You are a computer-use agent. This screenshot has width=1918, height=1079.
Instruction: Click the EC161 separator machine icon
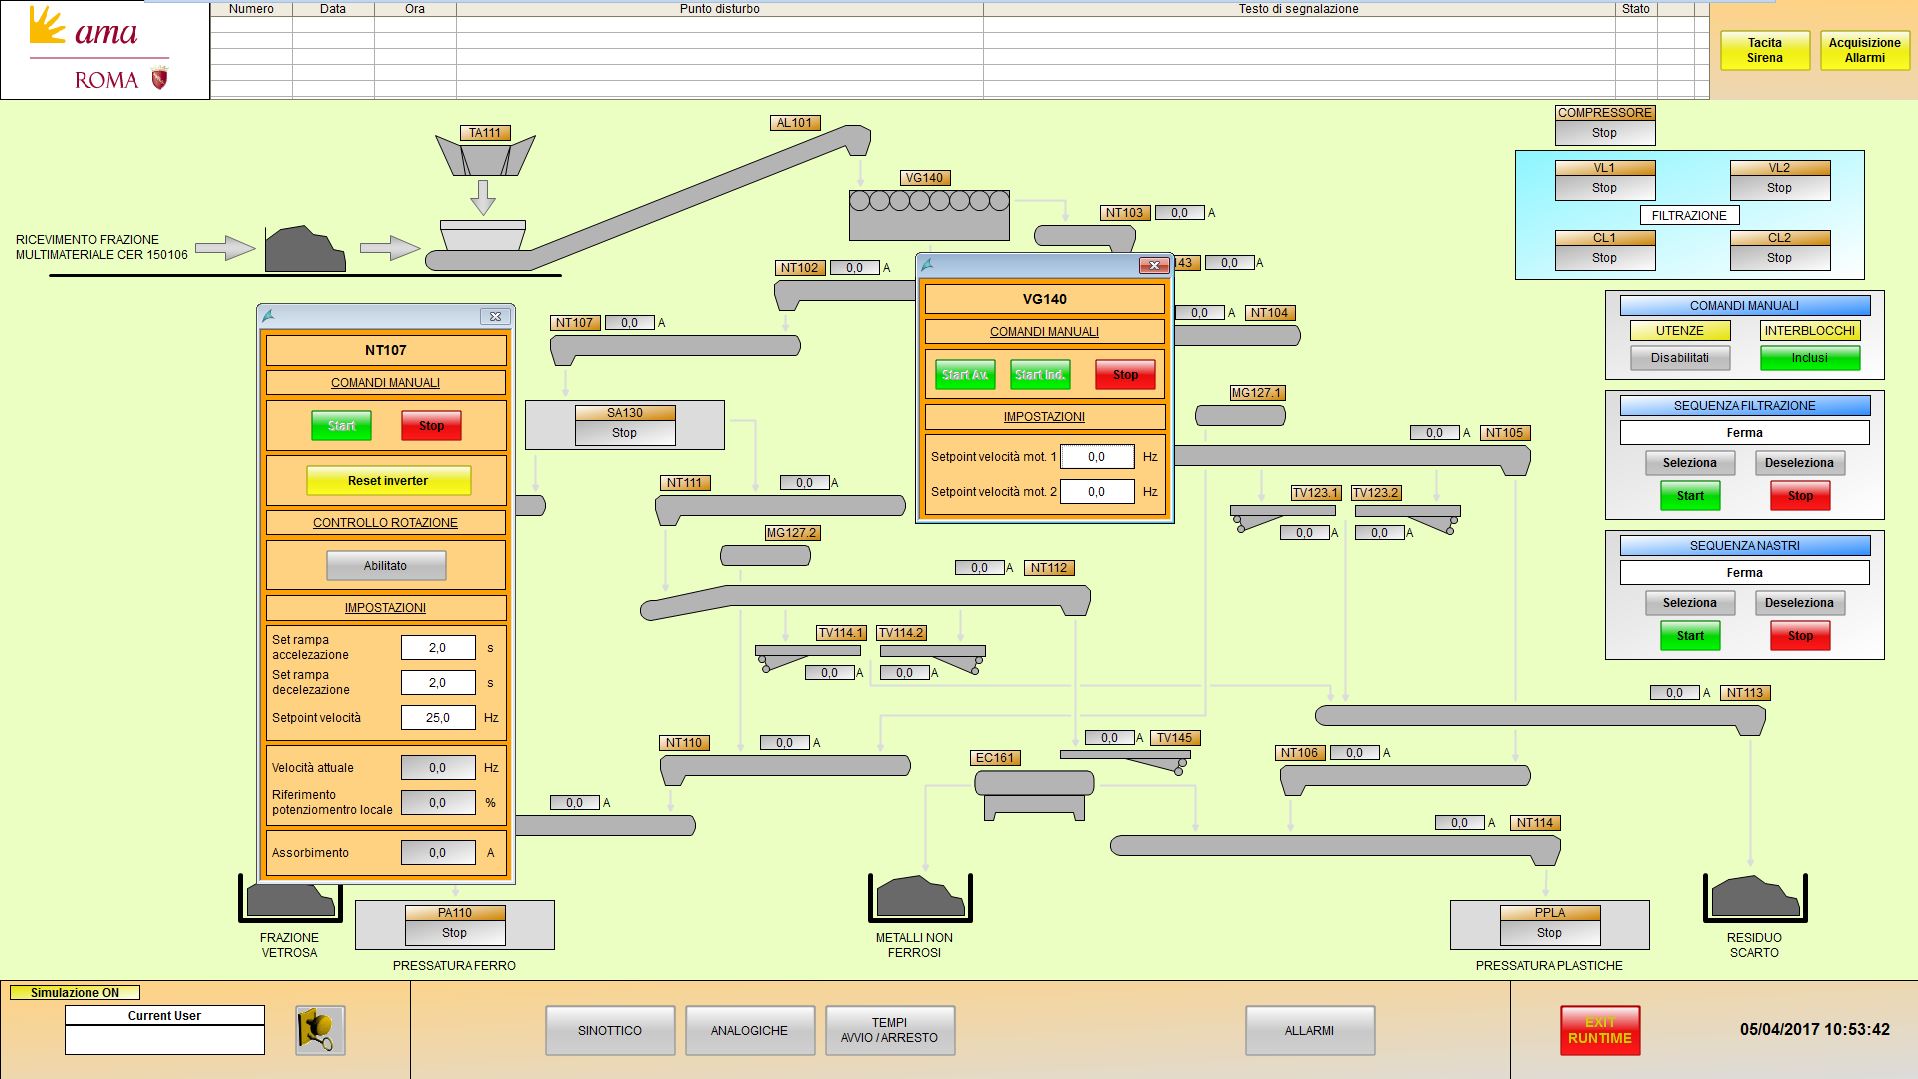tap(1034, 795)
